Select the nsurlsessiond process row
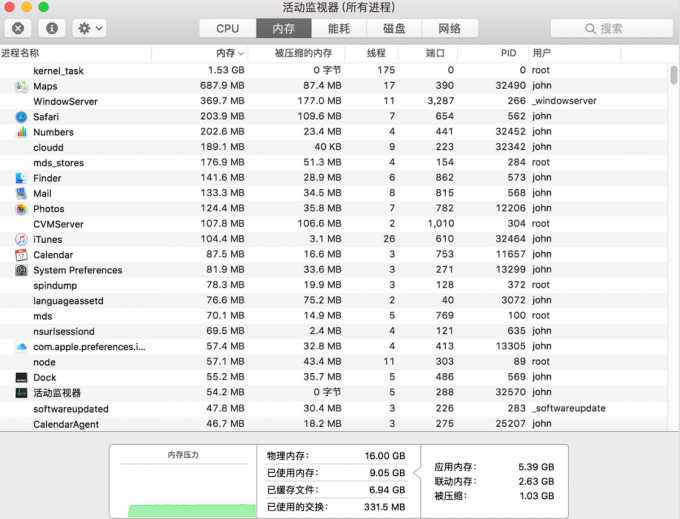This screenshot has width=680, height=519. tap(333, 331)
